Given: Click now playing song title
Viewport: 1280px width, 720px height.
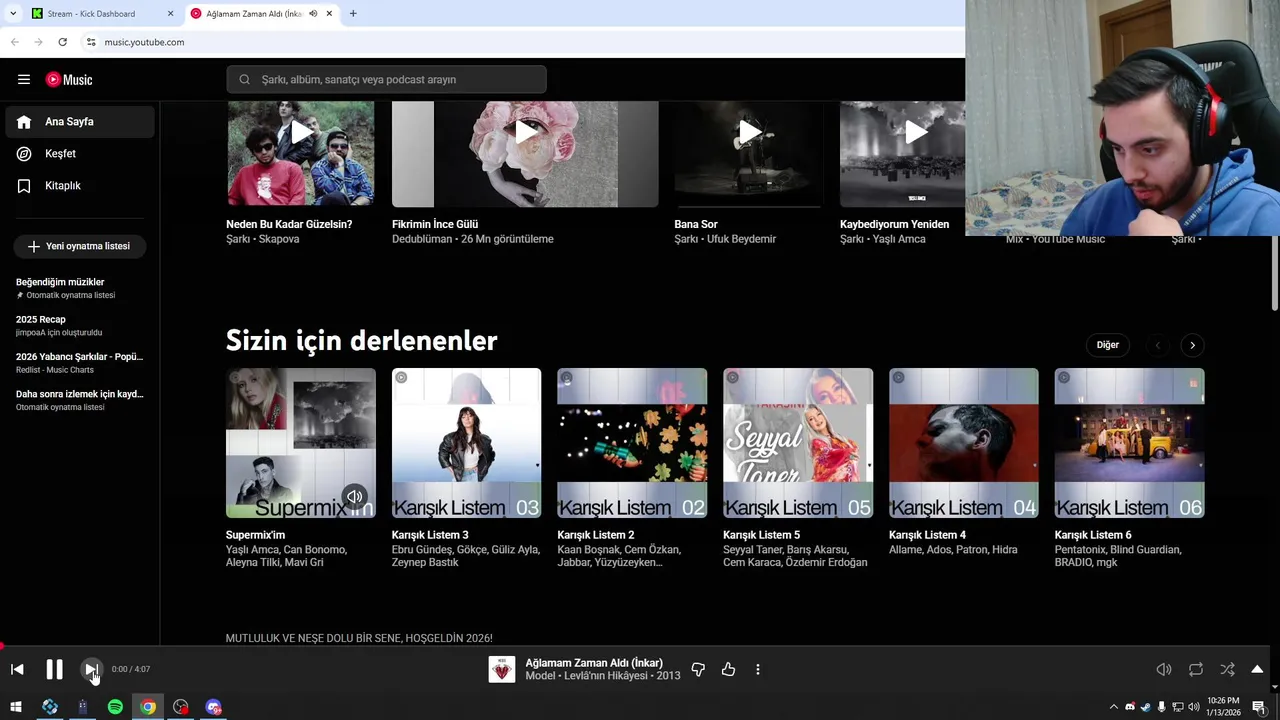Looking at the screenshot, I should pyautogui.click(x=594, y=663).
